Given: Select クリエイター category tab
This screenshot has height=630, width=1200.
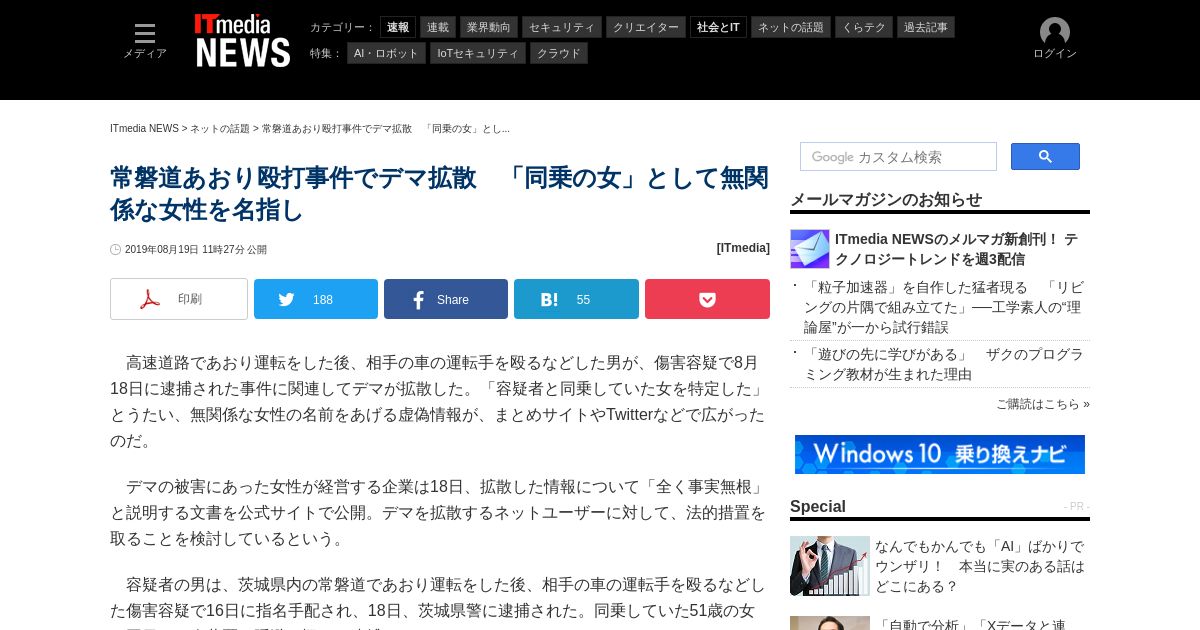Looking at the screenshot, I should (x=646, y=27).
